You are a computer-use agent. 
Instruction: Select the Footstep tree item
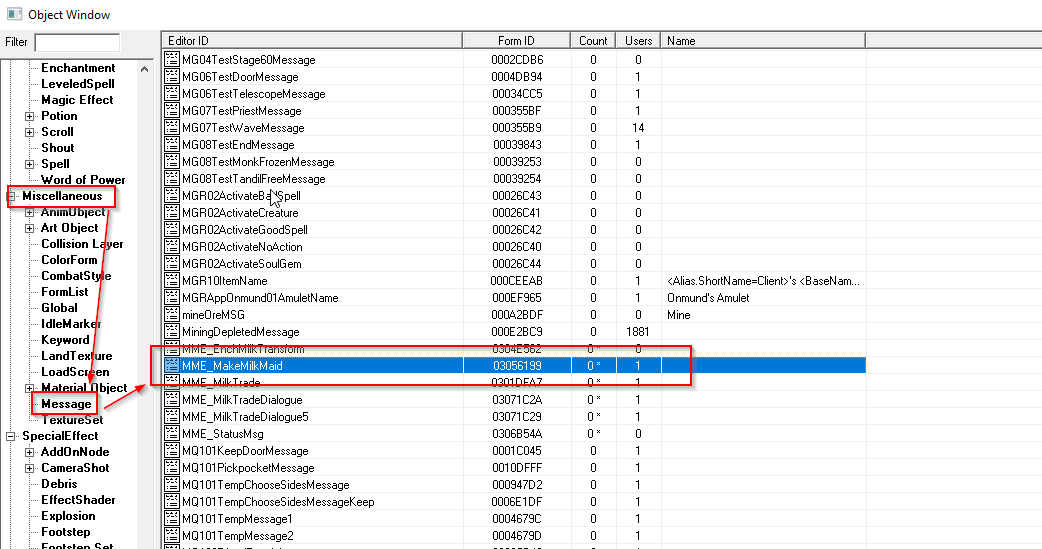[x=65, y=532]
